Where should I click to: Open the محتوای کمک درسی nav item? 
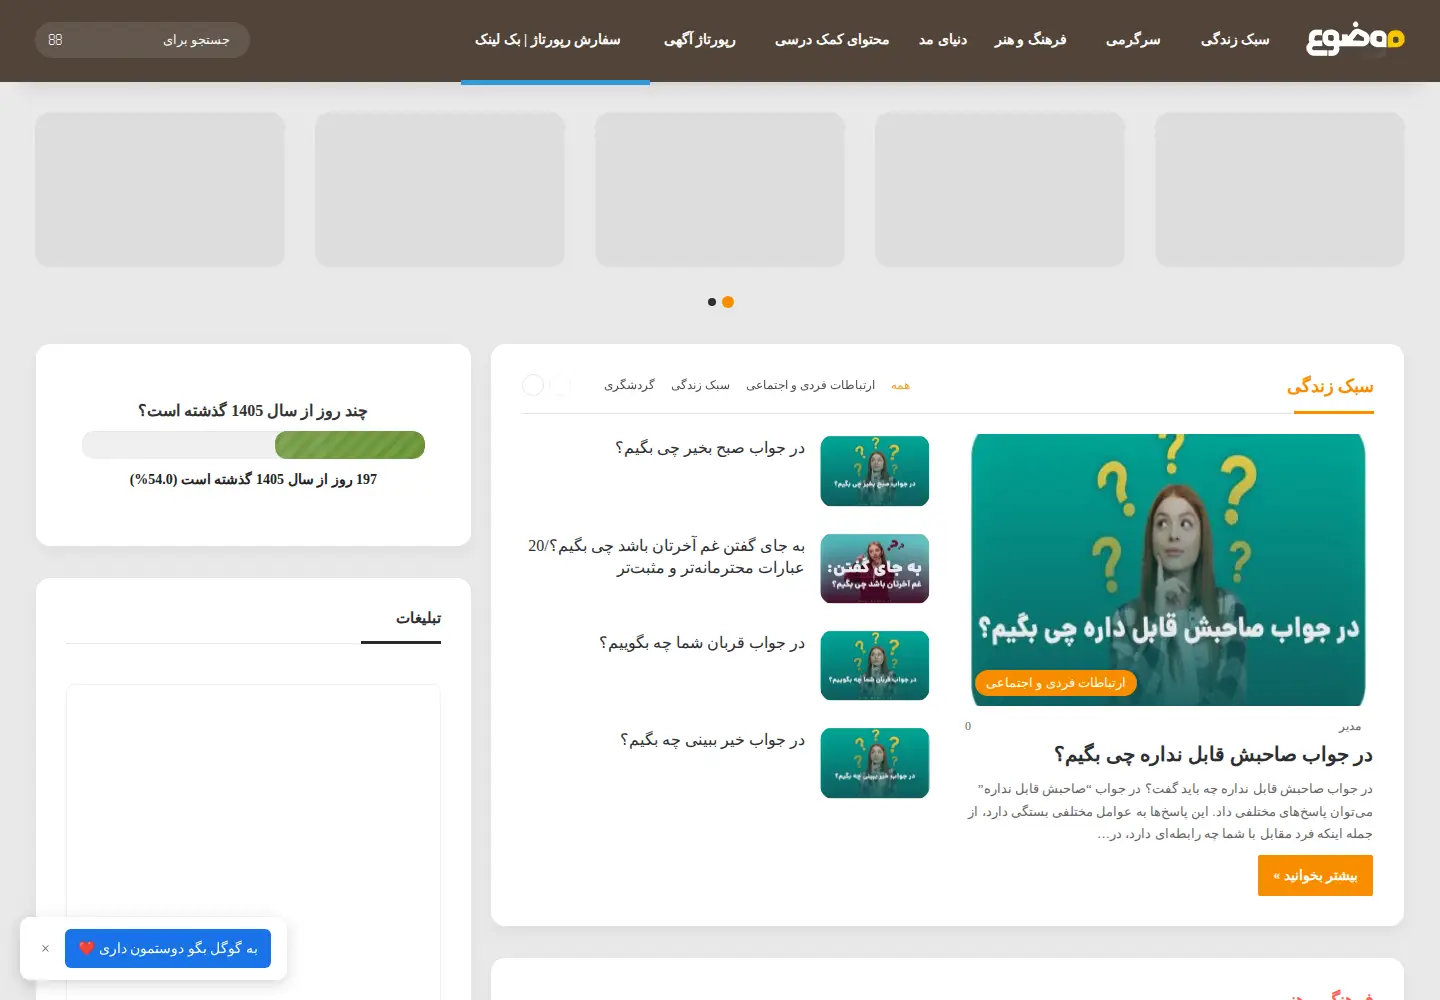(x=832, y=40)
